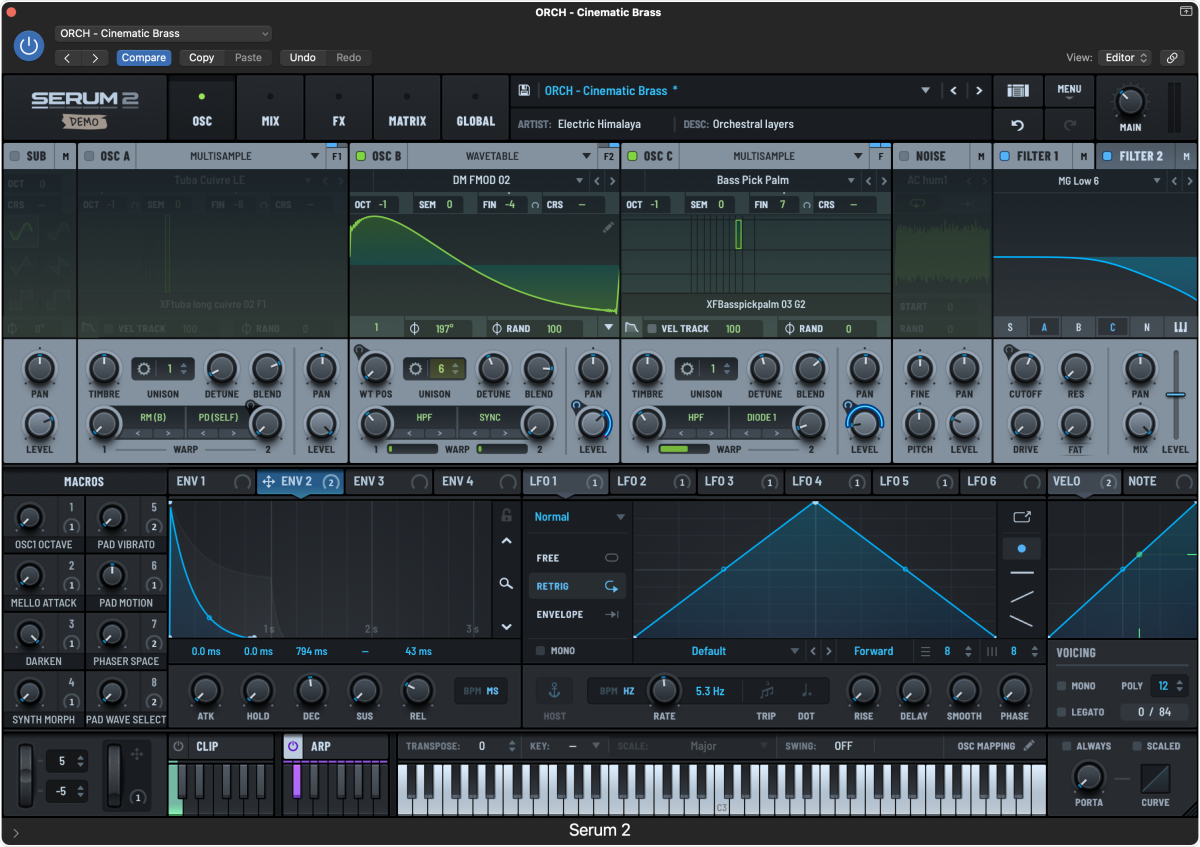The height and width of the screenshot is (847, 1200).
Task: Click the MENU button
Action: pos(1069,91)
